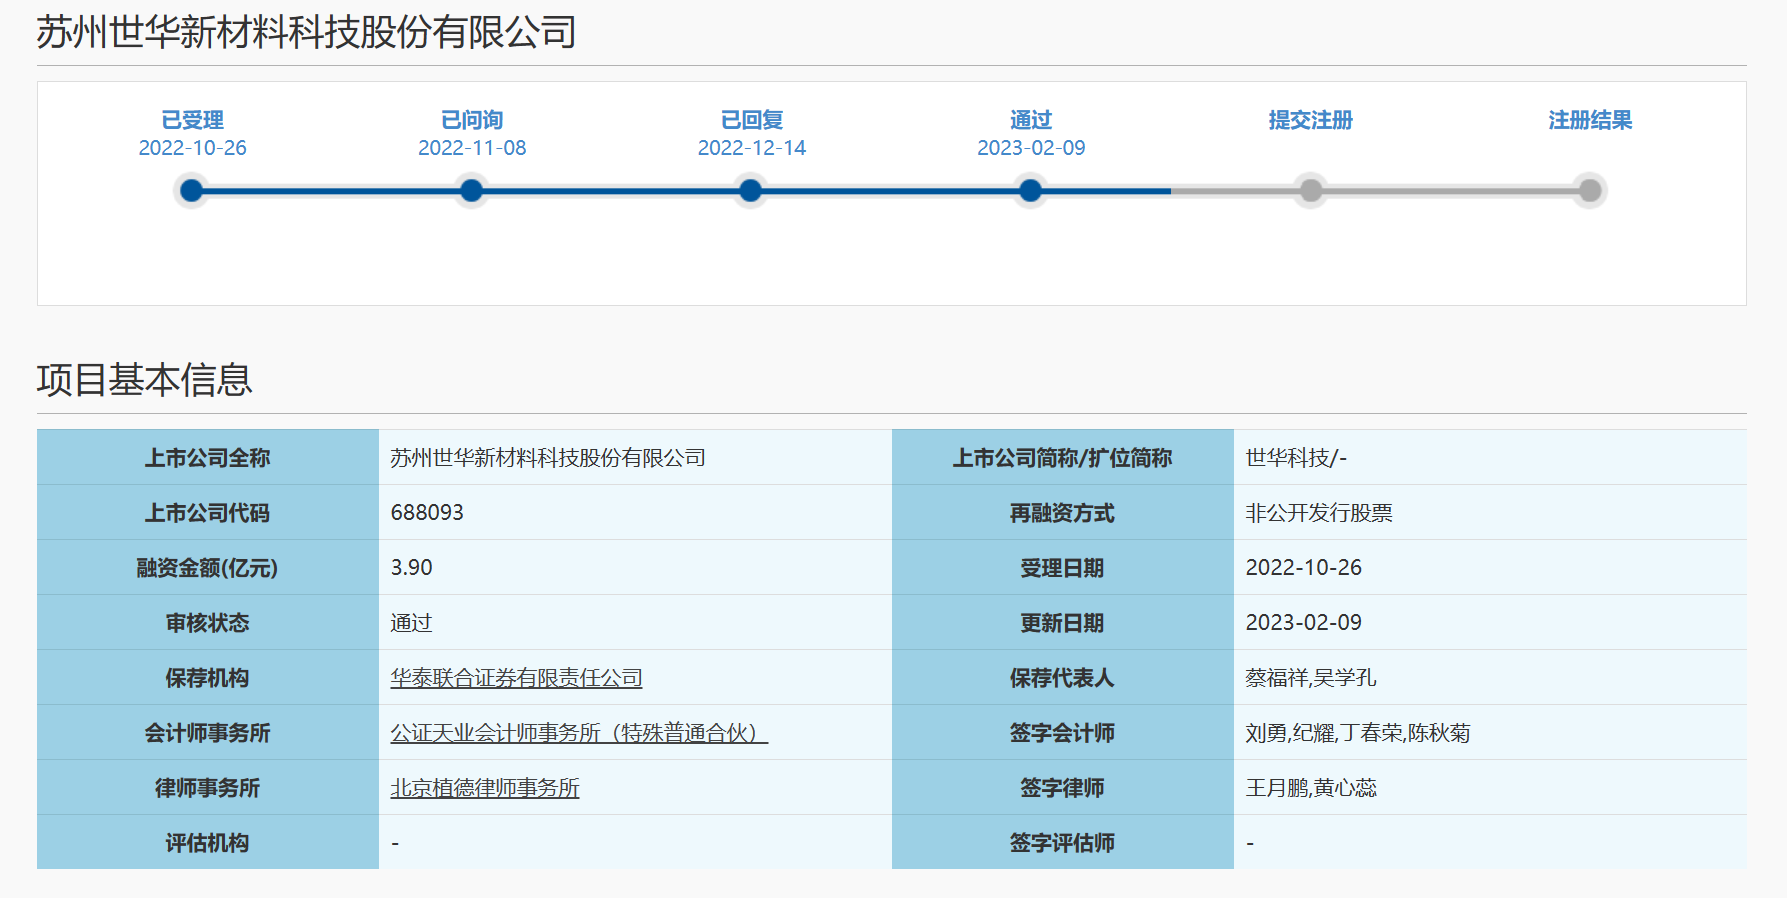Click the 项目基本信息 section heading
The width and height of the screenshot is (1787, 898).
[x=145, y=380]
